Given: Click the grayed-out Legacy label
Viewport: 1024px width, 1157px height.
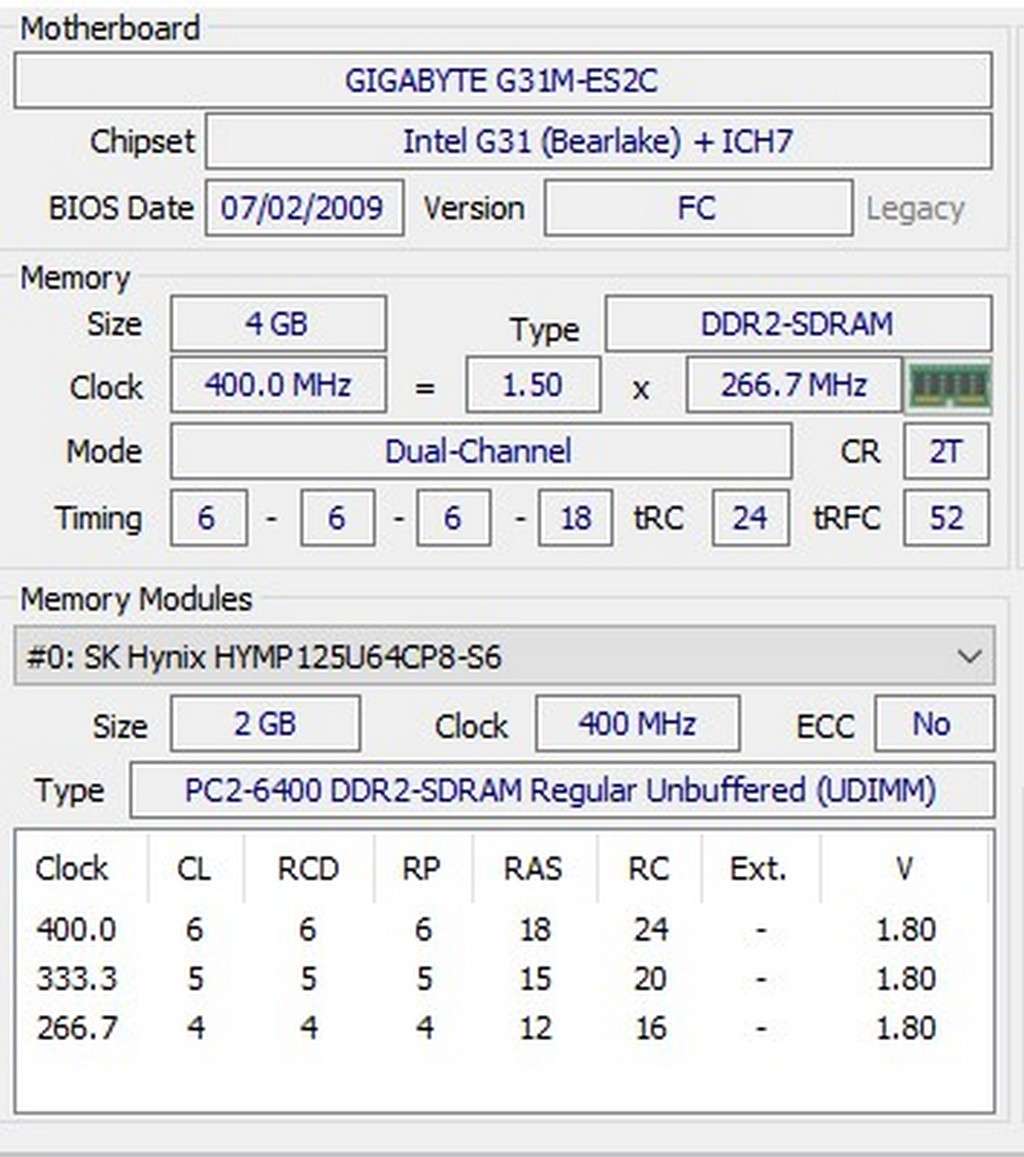Looking at the screenshot, I should pos(915,209).
